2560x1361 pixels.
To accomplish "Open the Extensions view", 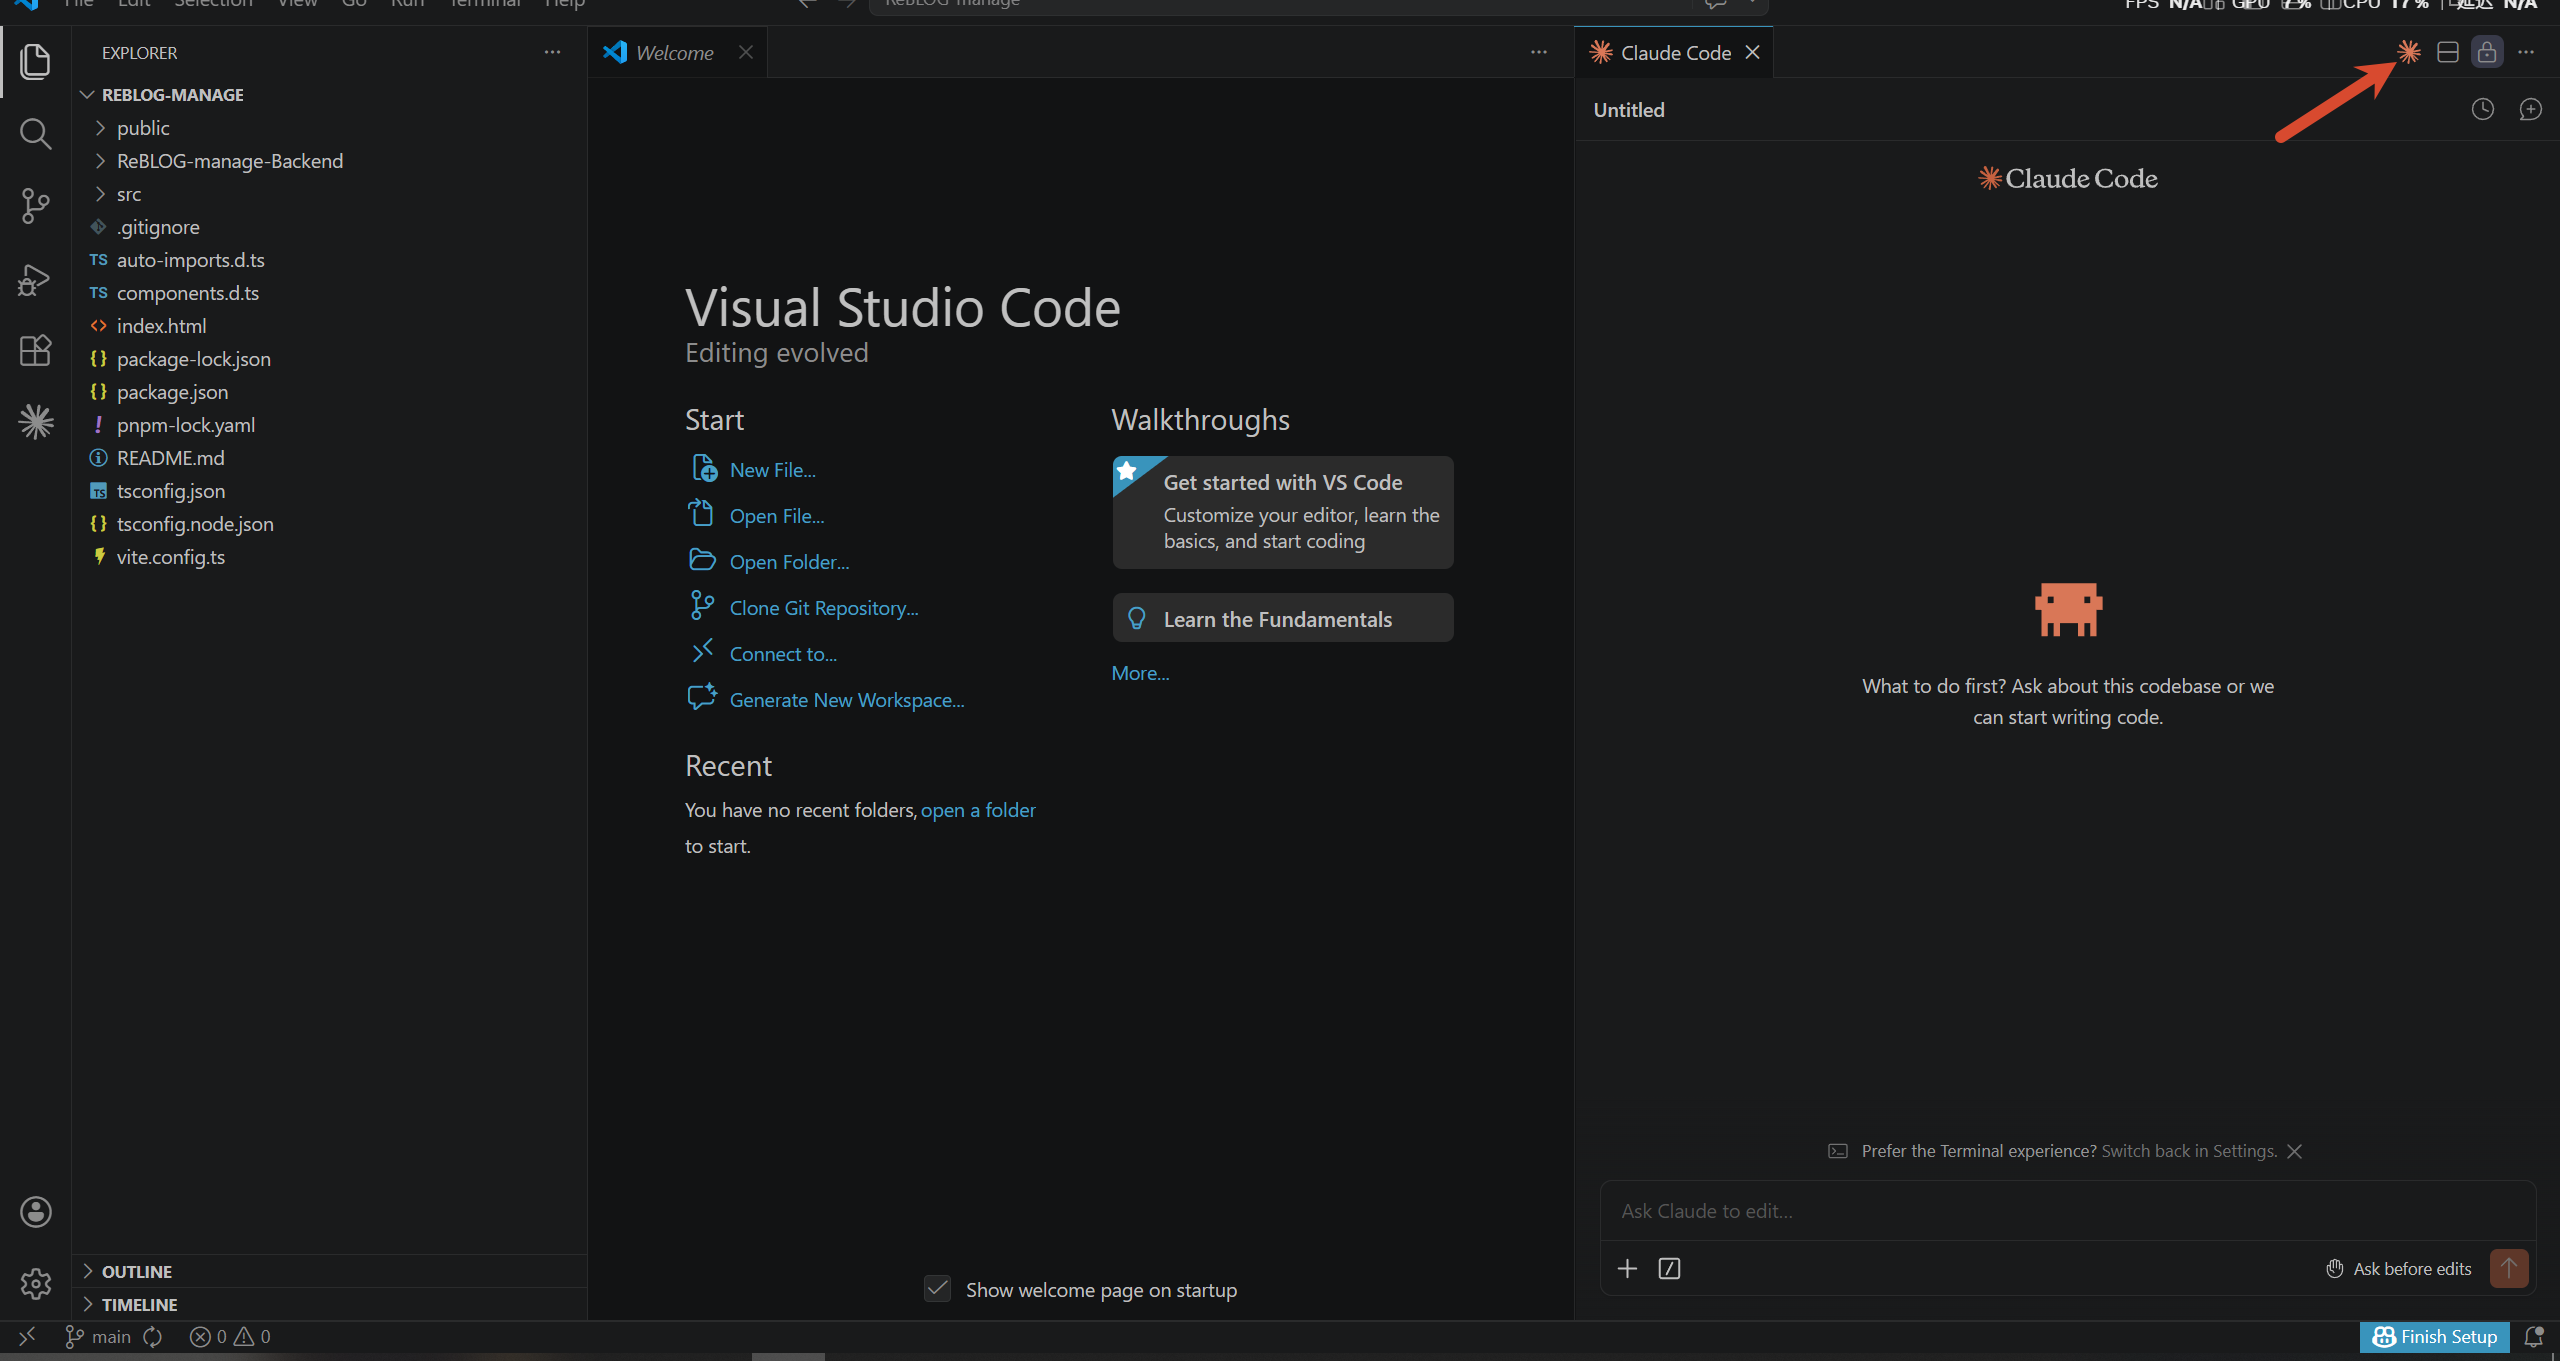I will 35,350.
